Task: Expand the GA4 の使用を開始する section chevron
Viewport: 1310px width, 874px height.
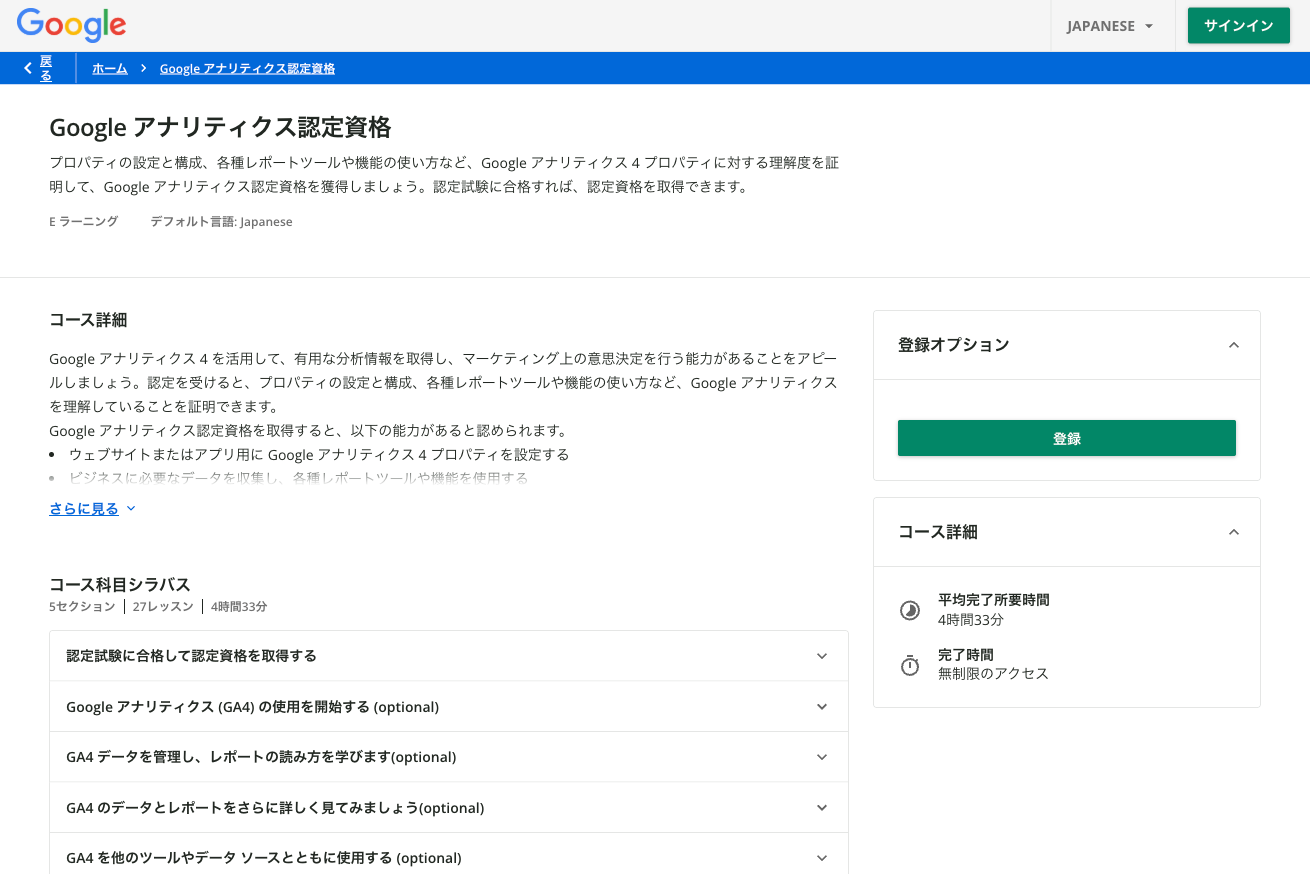Action: point(821,707)
